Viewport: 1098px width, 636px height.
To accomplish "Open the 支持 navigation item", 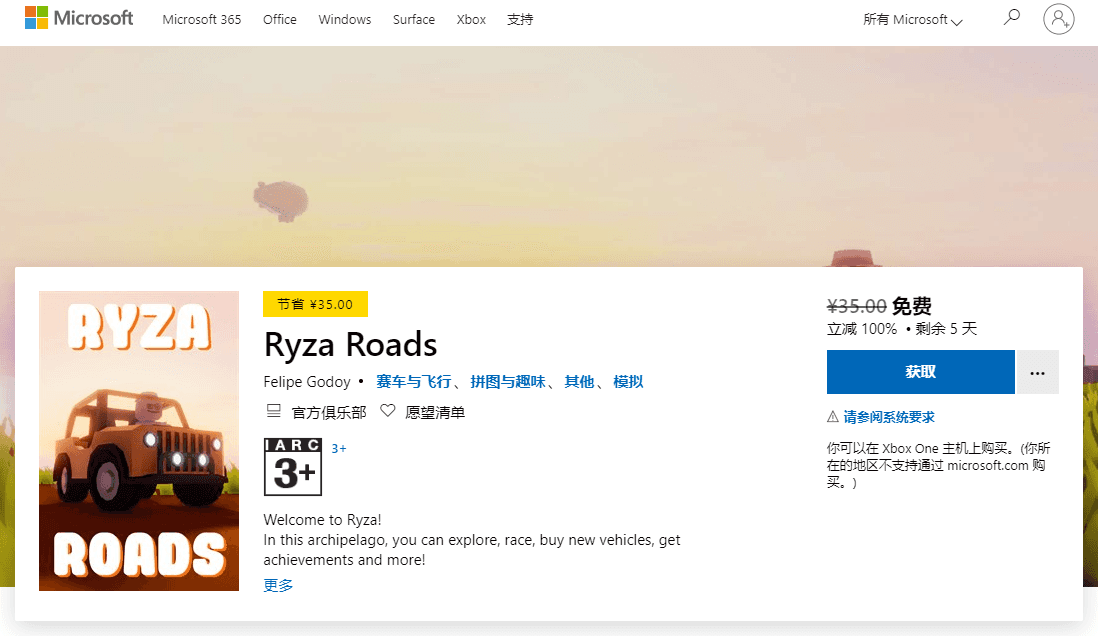I will (x=520, y=20).
